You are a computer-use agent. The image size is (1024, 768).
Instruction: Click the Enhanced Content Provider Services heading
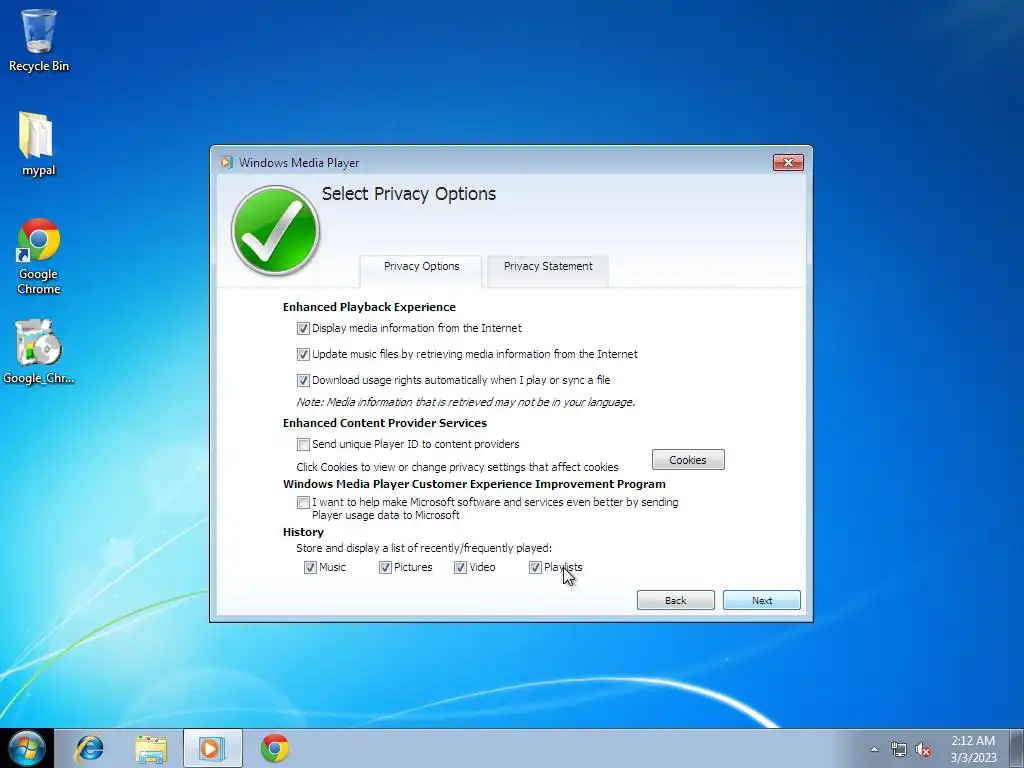point(385,423)
